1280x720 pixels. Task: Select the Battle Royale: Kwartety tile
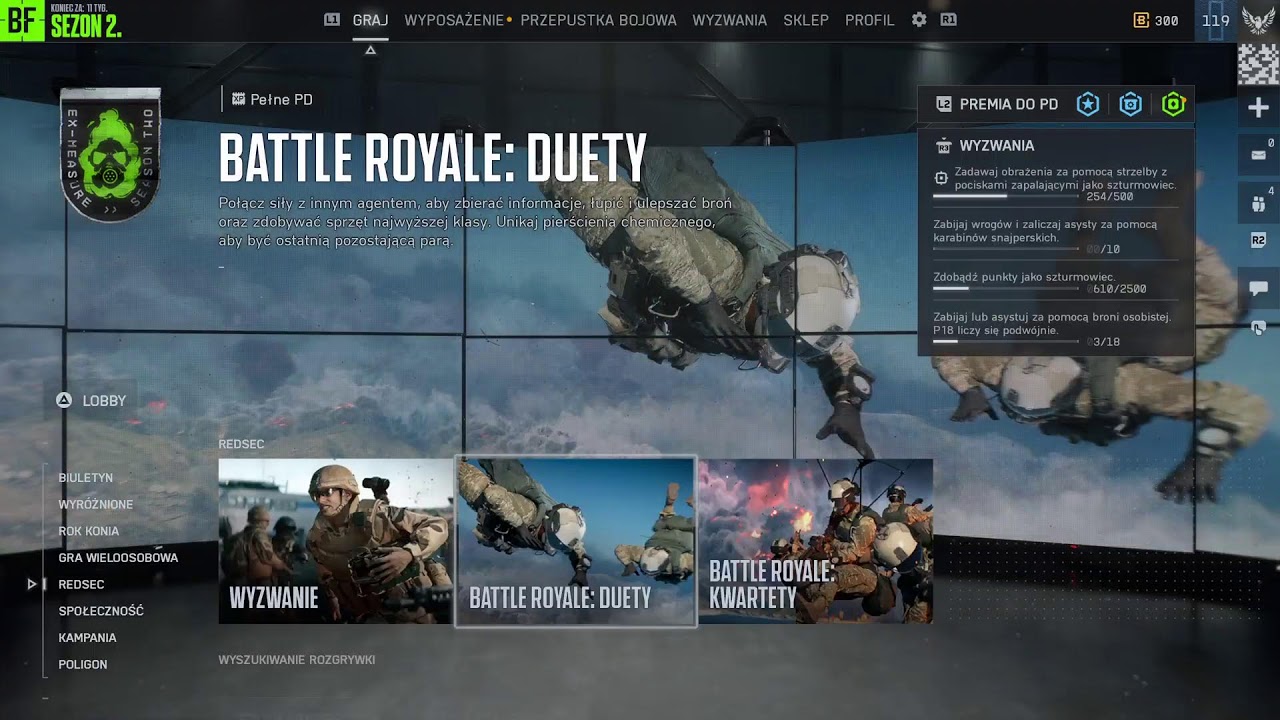[x=815, y=541]
